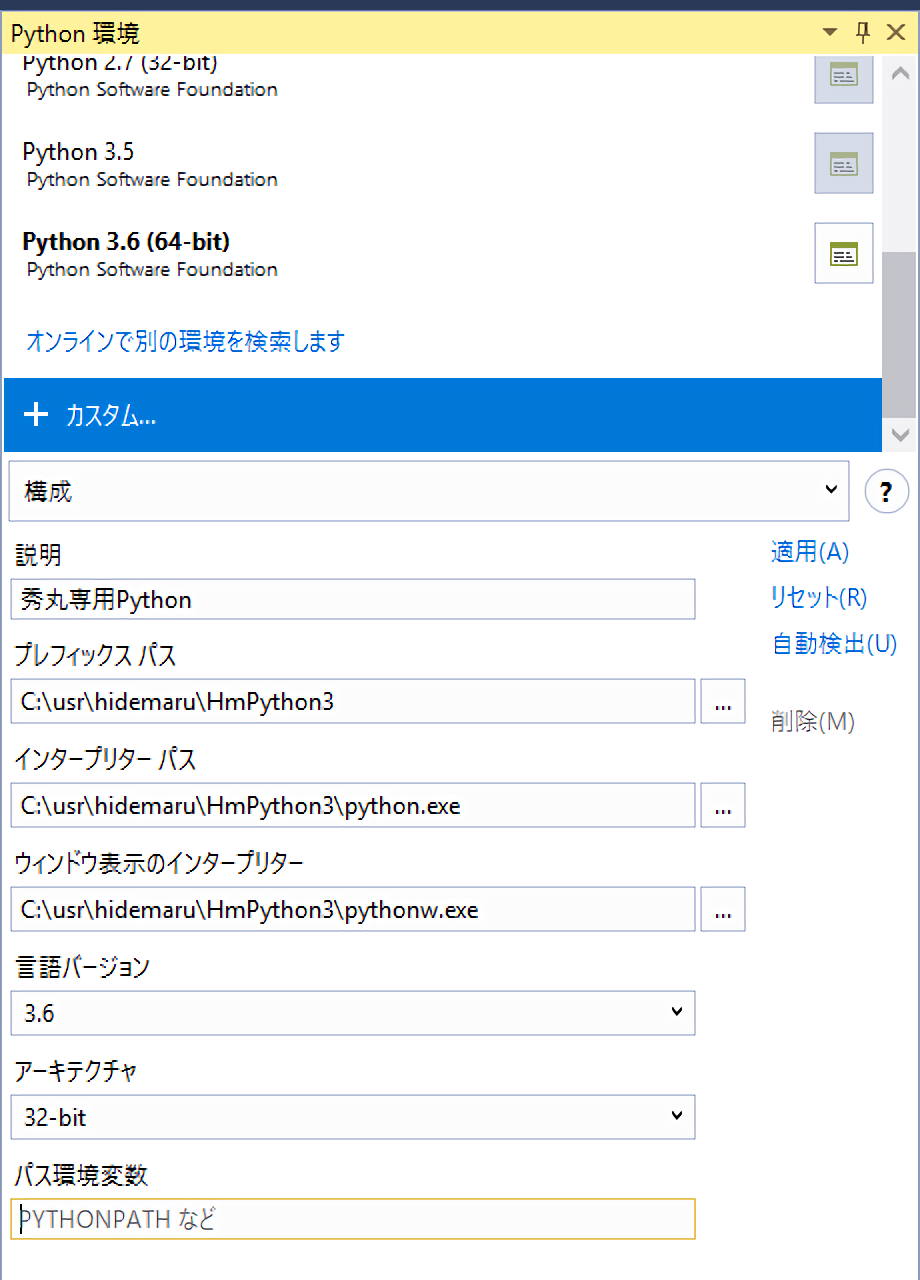Viewport: 920px width, 1280px height.
Task: Click the help question mark icon
Action: click(x=885, y=492)
